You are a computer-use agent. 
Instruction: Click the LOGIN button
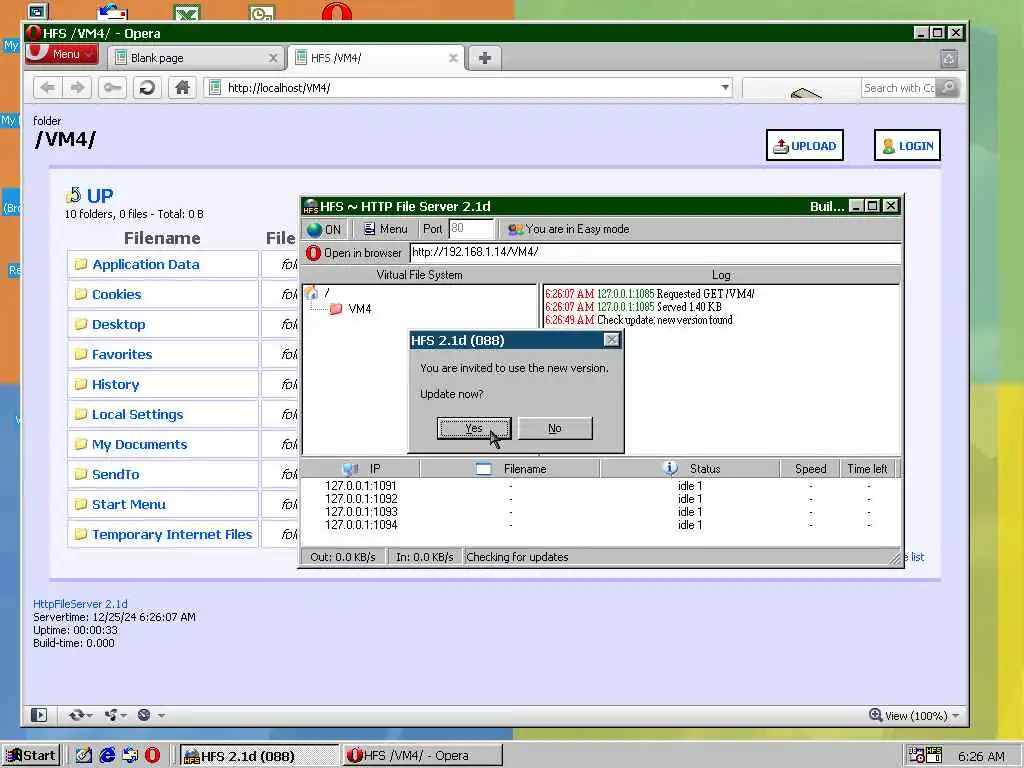click(907, 146)
